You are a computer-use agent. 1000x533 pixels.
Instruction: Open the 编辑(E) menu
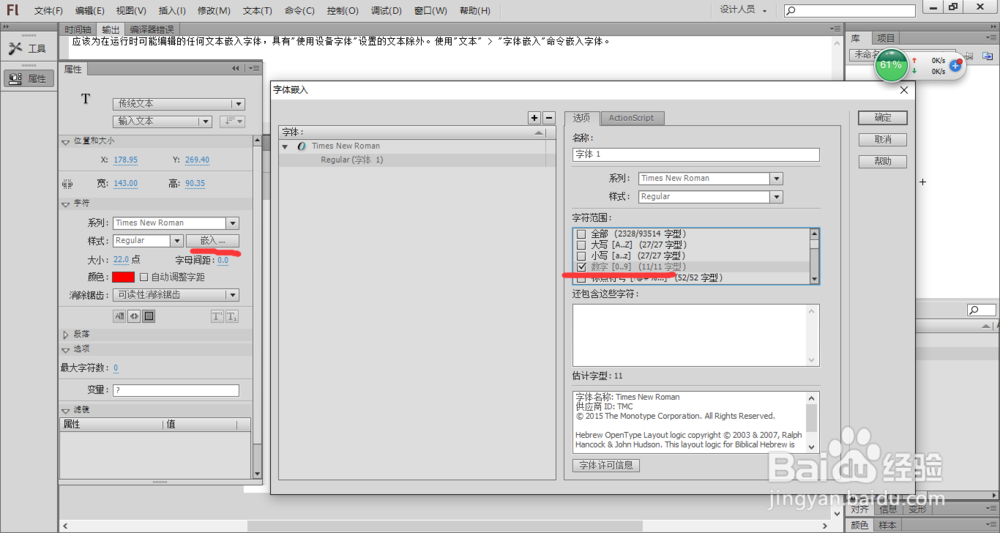point(89,11)
